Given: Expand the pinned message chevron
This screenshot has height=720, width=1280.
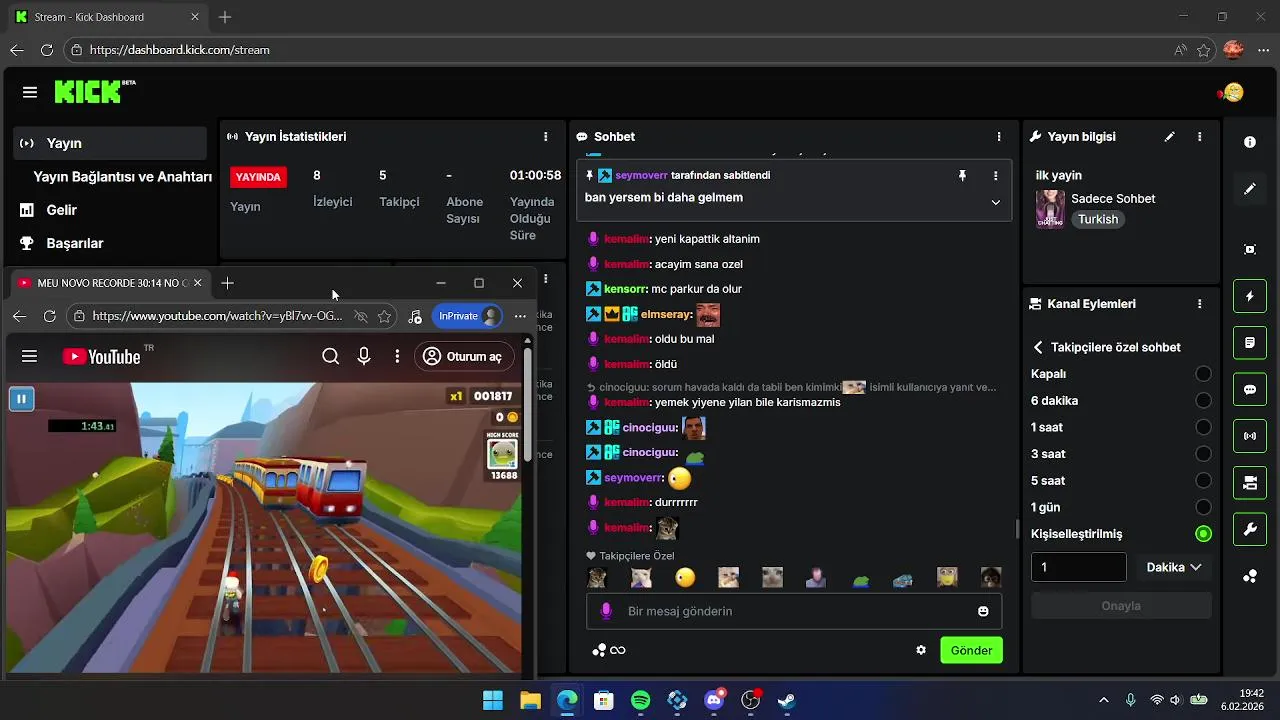Looking at the screenshot, I should [995, 202].
